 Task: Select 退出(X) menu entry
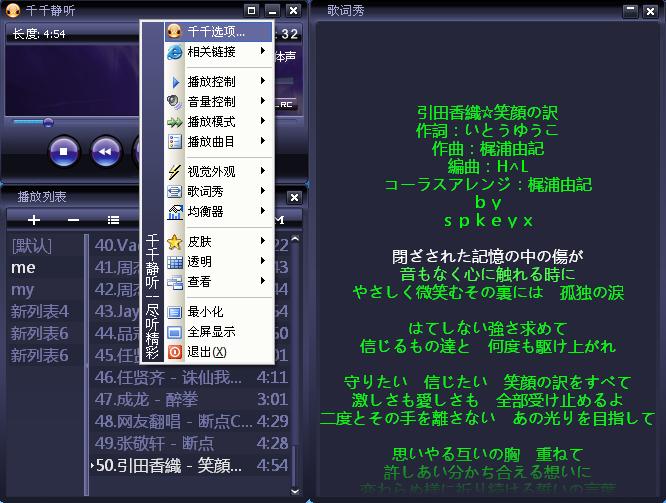(x=218, y=352)
